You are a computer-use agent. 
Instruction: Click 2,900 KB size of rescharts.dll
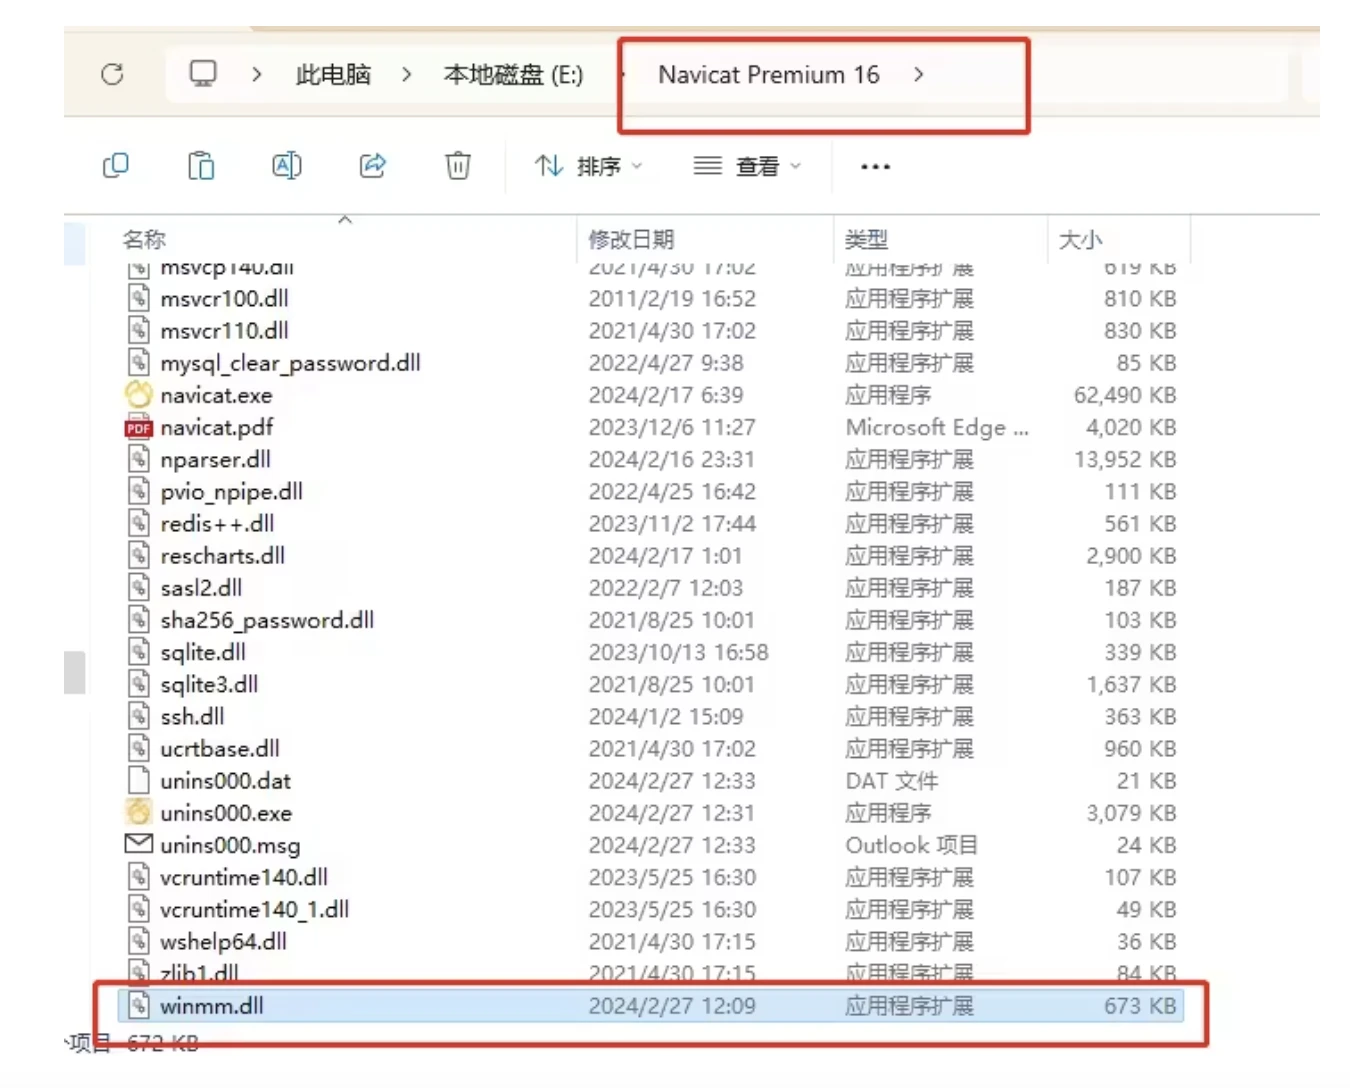click(1131, 555)
